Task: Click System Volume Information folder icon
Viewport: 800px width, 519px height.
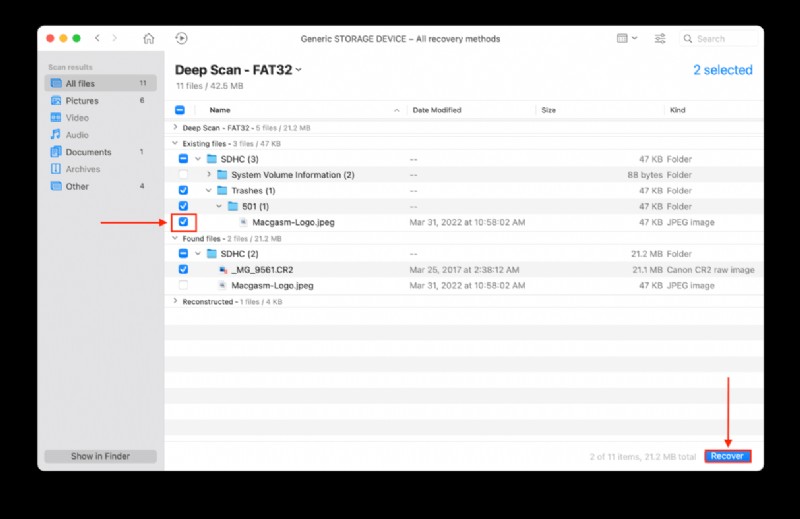Action: tap(222, 175)
